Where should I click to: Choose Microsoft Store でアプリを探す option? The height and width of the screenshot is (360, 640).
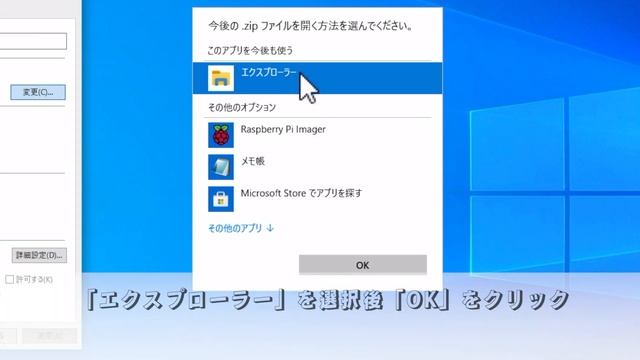click(301, 193)
